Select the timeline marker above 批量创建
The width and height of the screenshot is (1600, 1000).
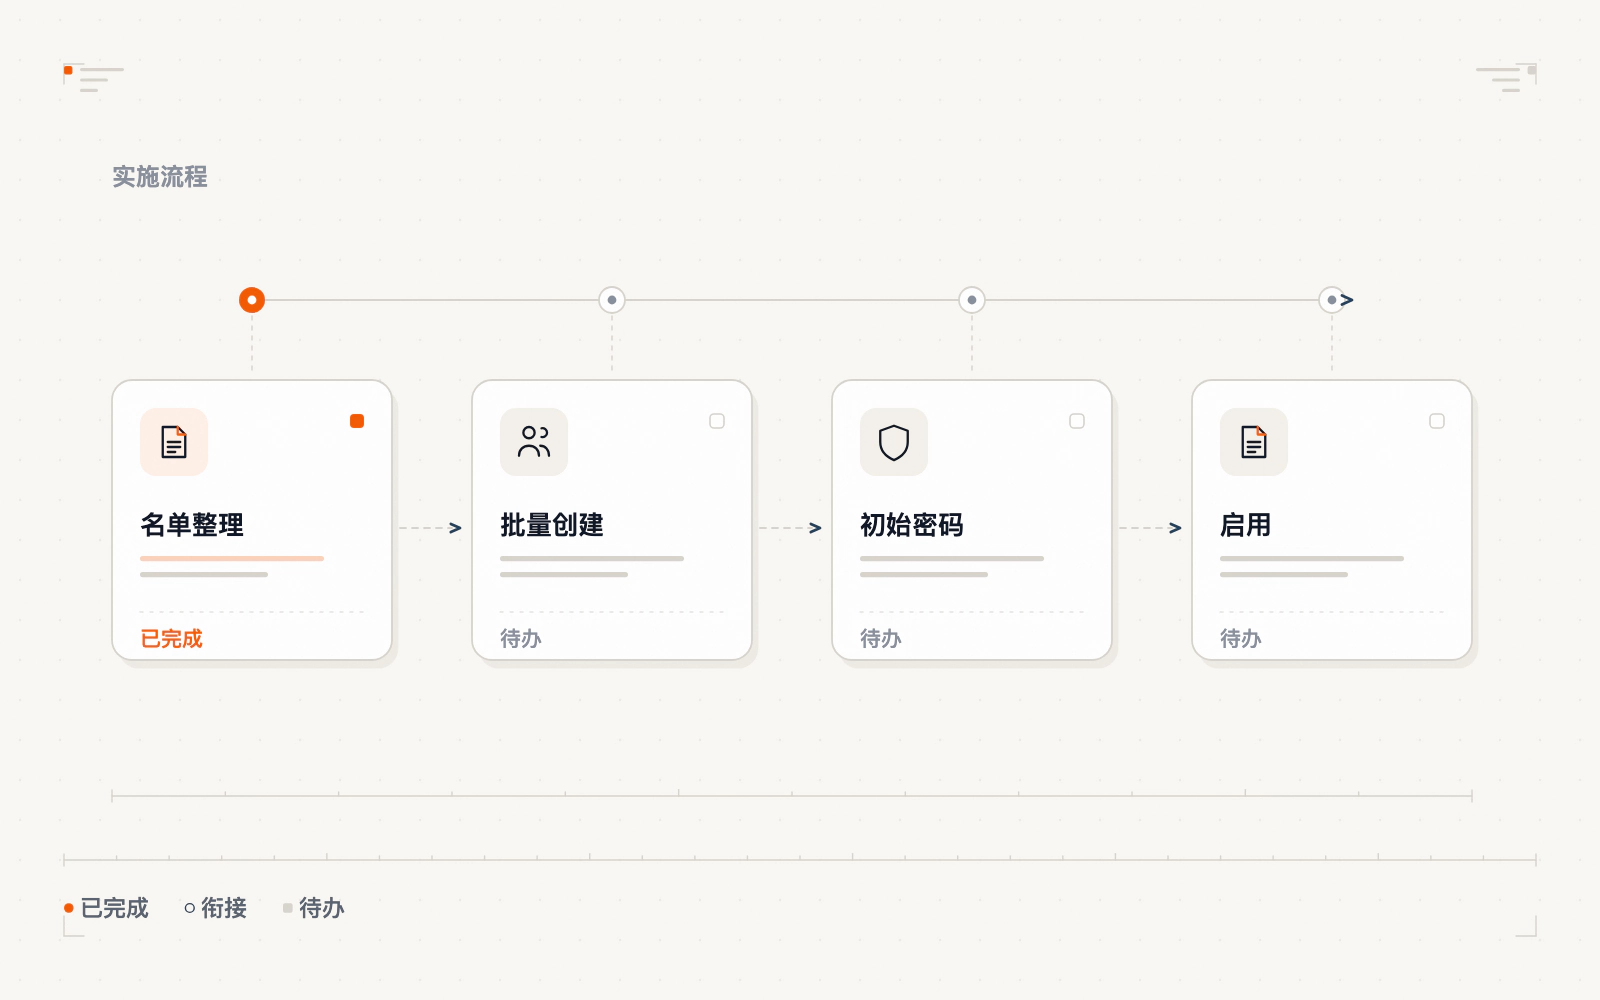point(612,300)
